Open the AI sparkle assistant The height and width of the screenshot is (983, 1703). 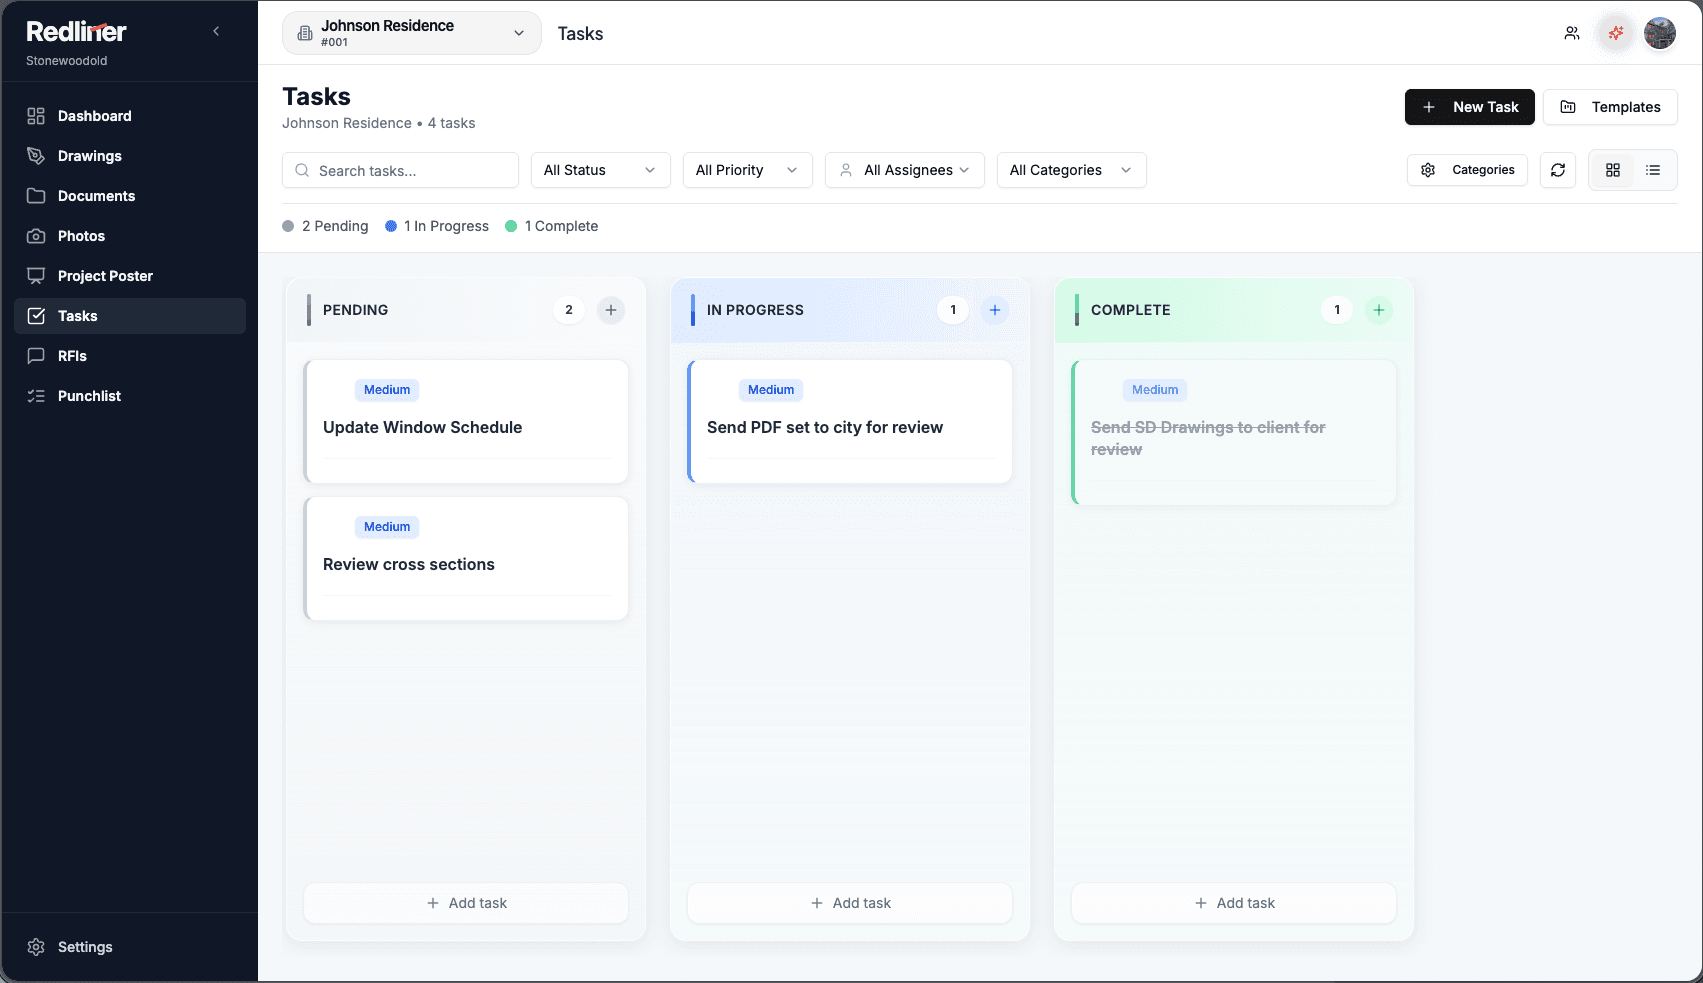click(x=1616, y=33)
